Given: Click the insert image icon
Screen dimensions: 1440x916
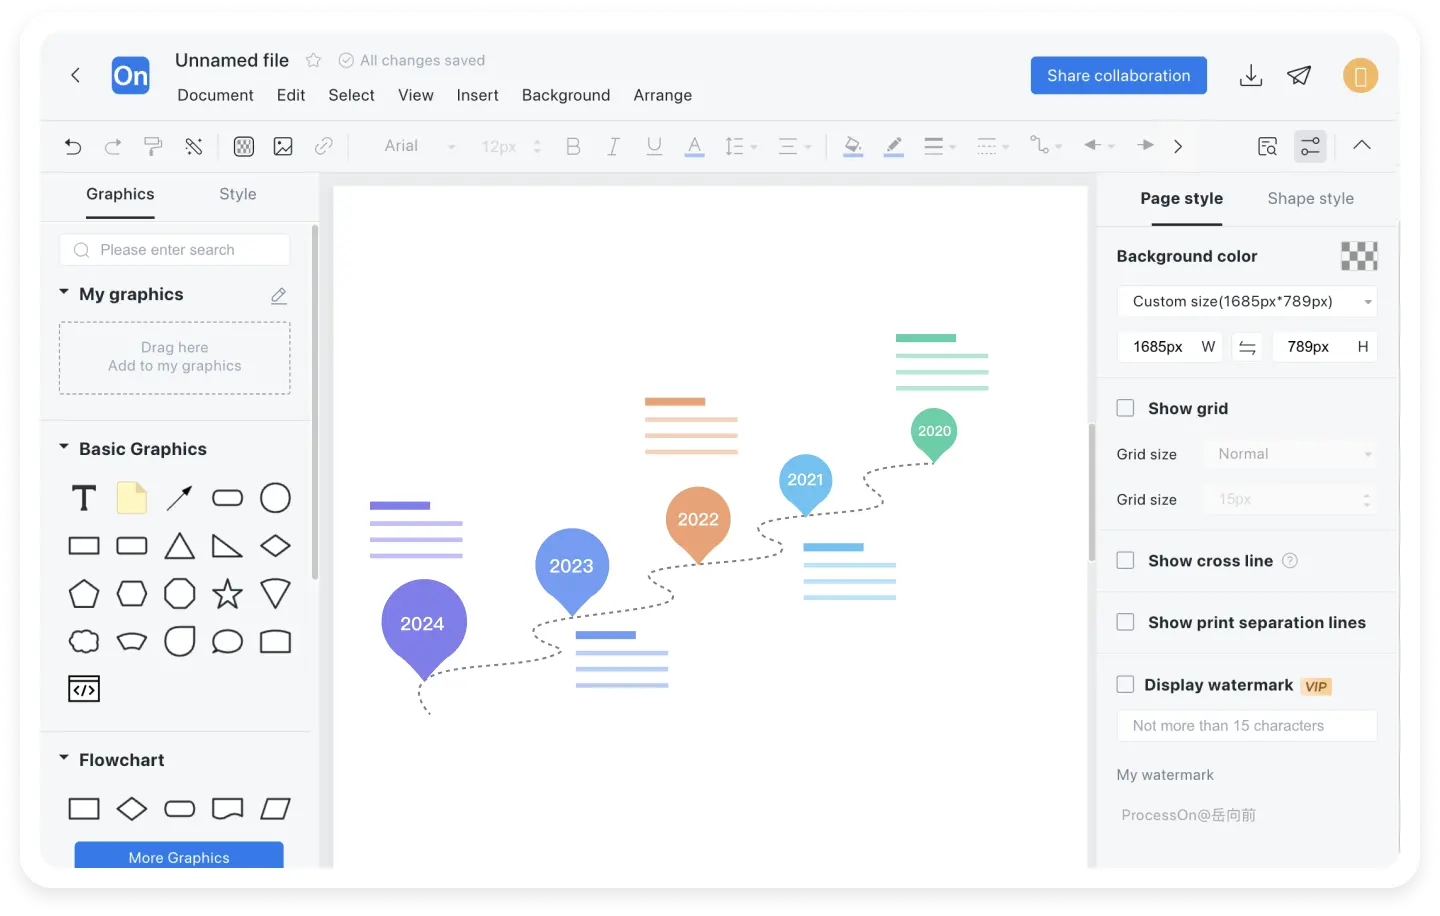Looking at the screenshot, I should (283, 147).
